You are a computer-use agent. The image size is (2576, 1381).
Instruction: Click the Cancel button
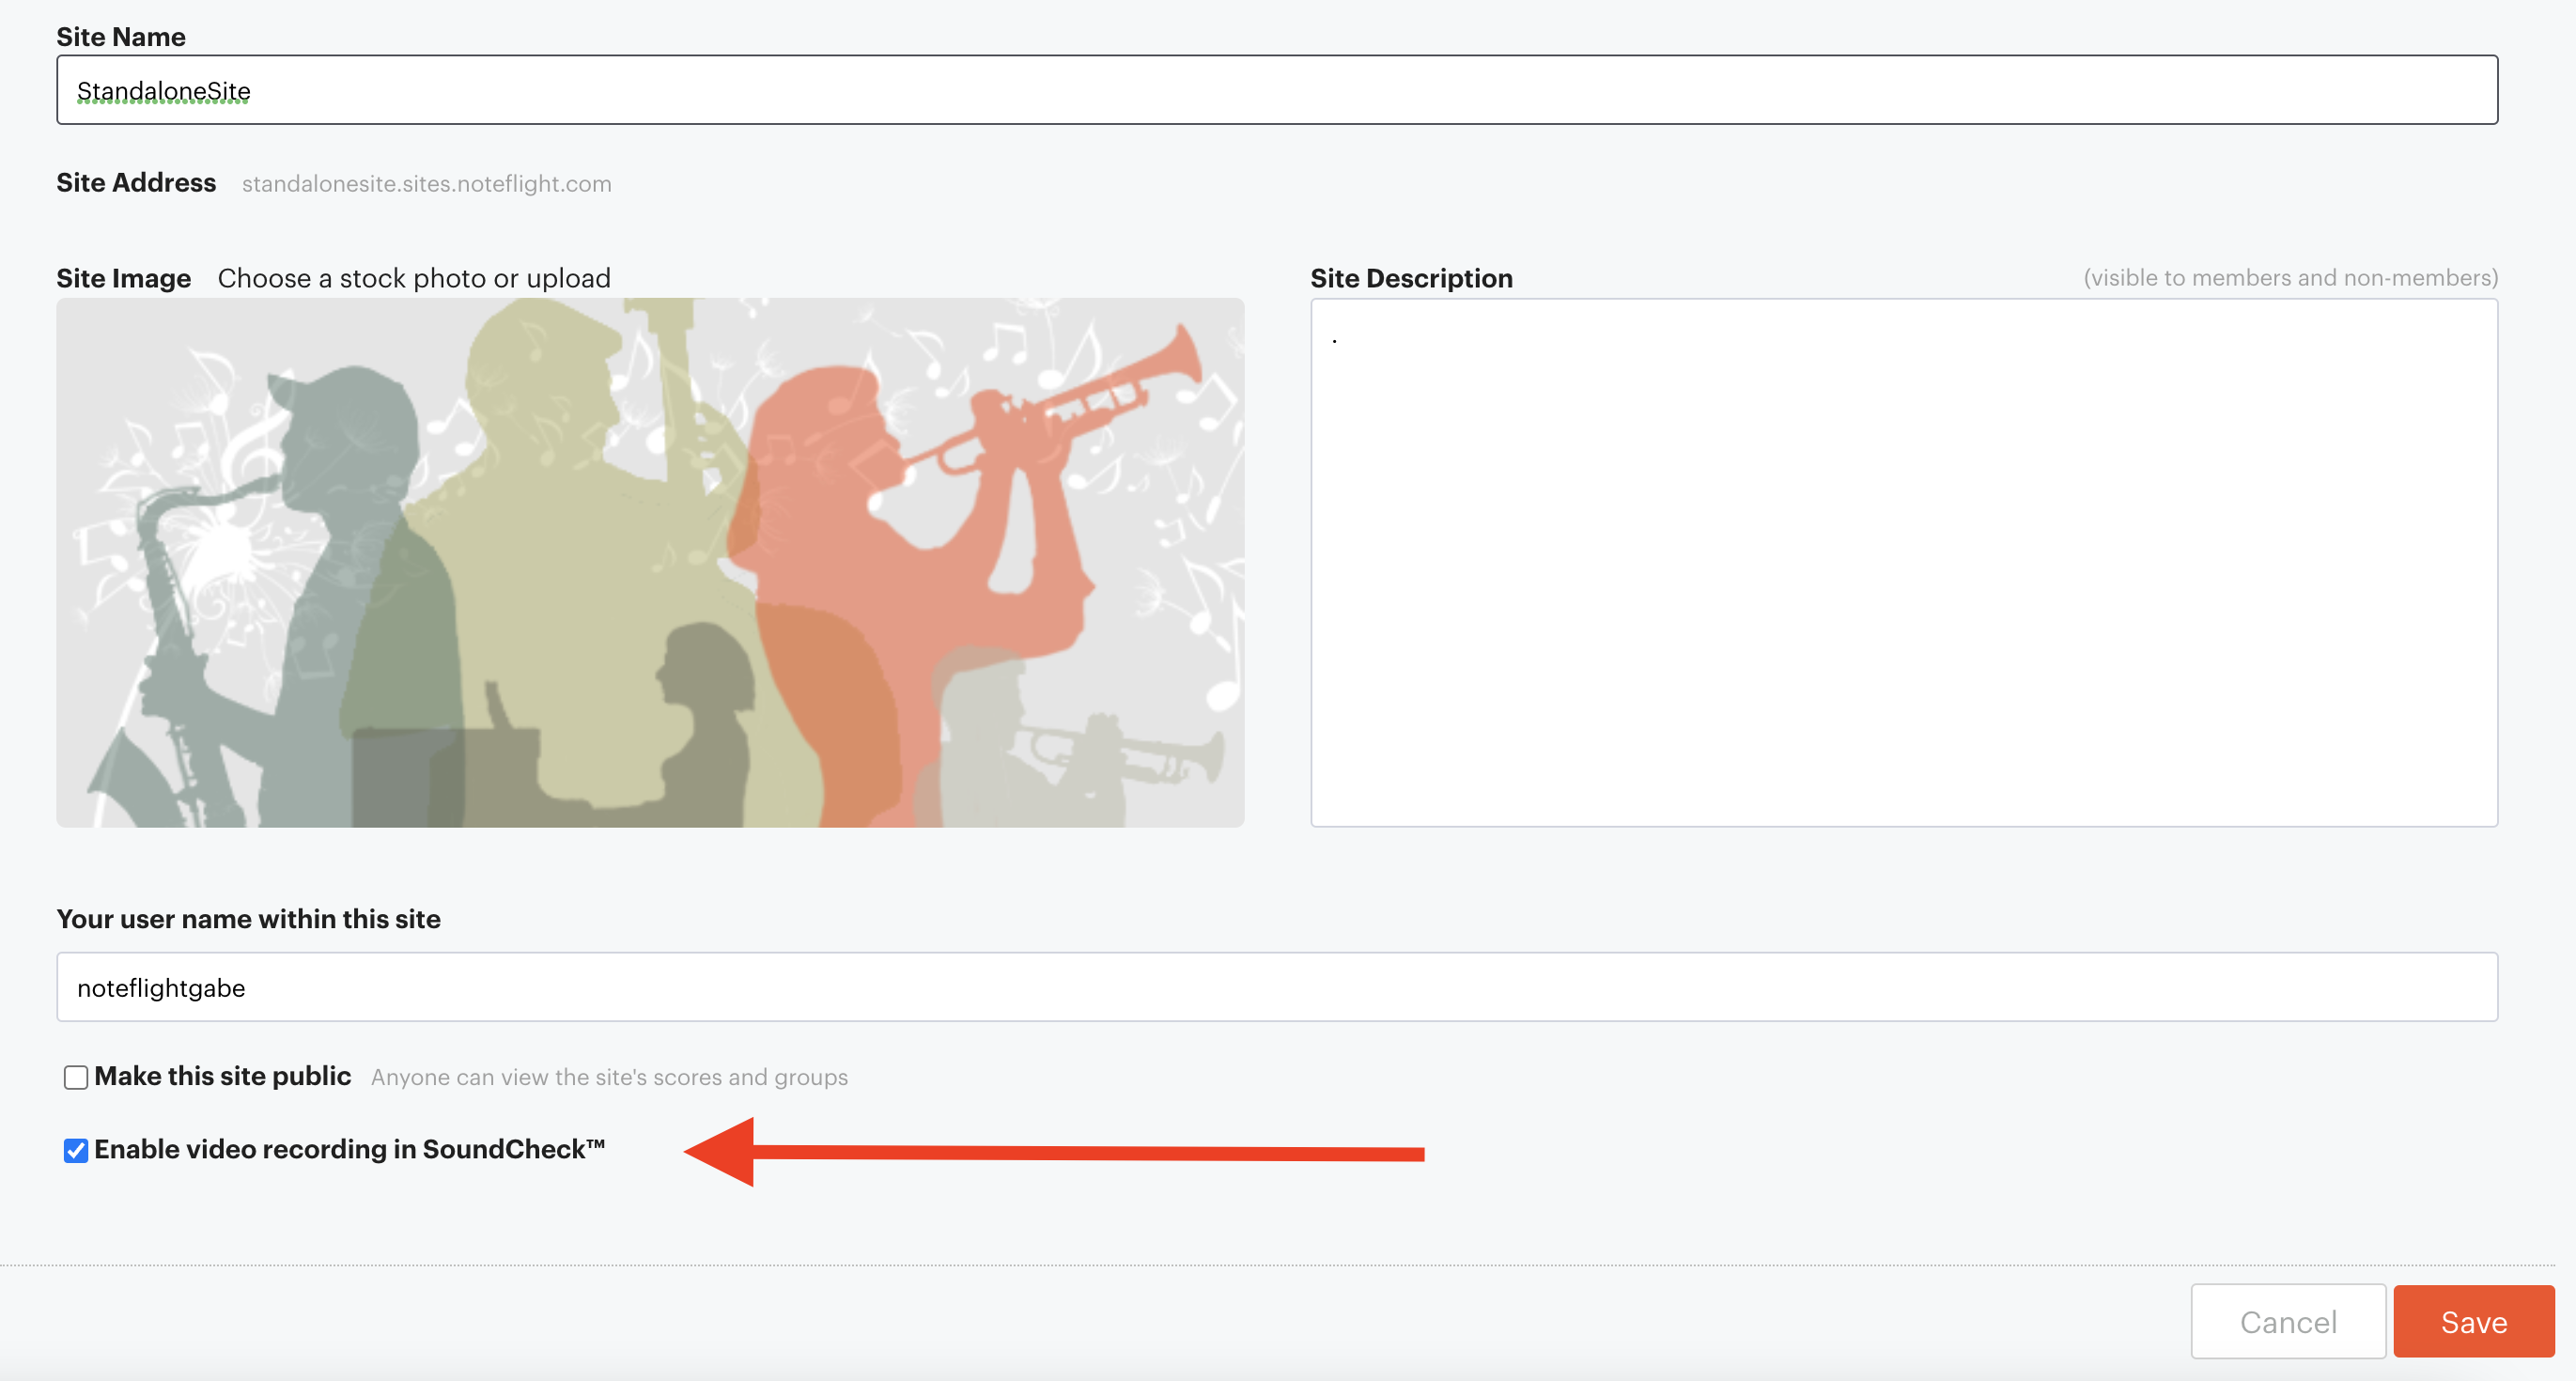(2288, 1321)
